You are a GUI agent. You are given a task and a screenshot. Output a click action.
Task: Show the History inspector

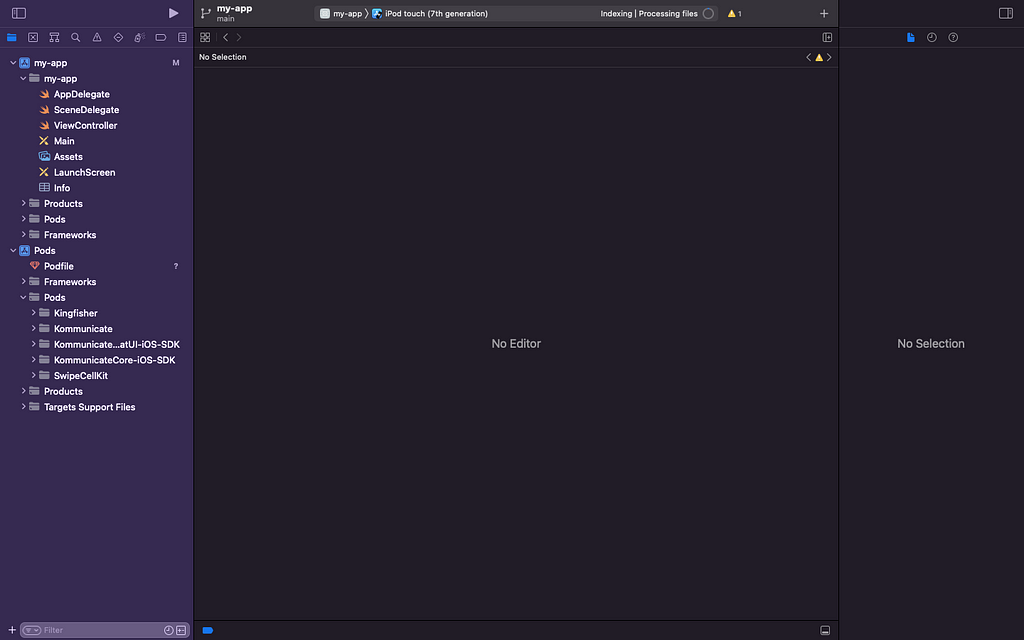932,37
